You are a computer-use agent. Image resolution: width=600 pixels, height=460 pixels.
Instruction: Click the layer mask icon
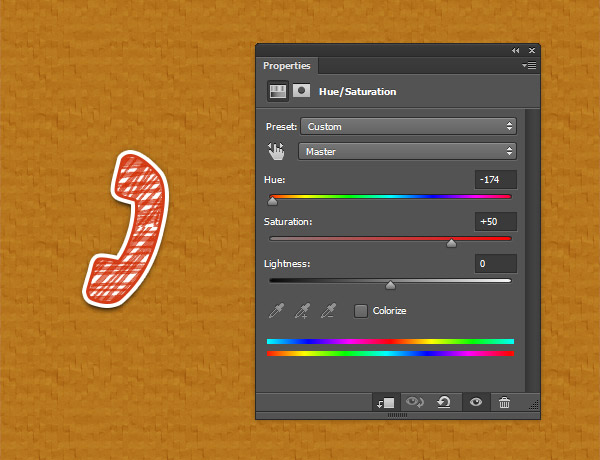click(300, 91)
